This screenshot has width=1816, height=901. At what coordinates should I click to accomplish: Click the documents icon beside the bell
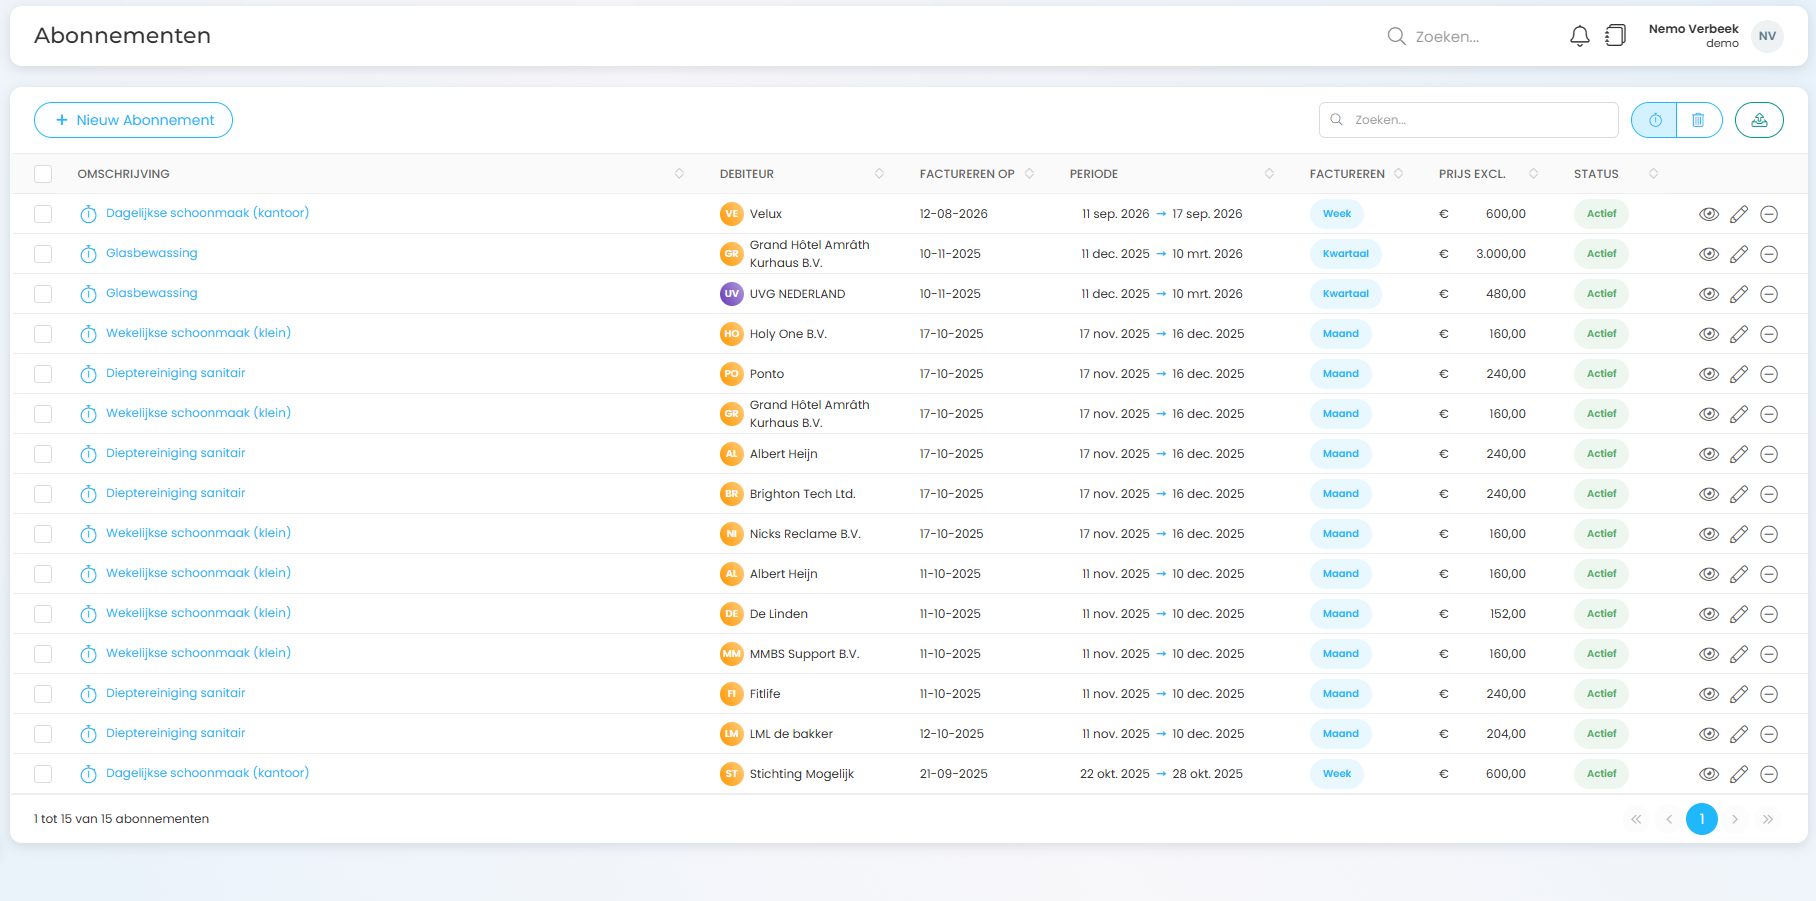pos(1615,36)
